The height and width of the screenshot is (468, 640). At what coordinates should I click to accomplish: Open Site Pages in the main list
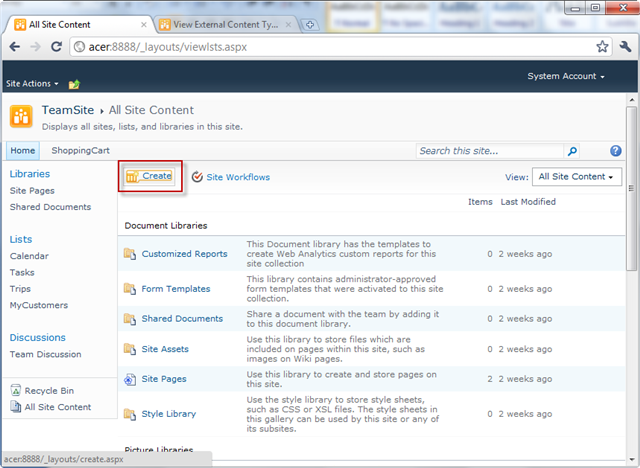pos(164,379)
